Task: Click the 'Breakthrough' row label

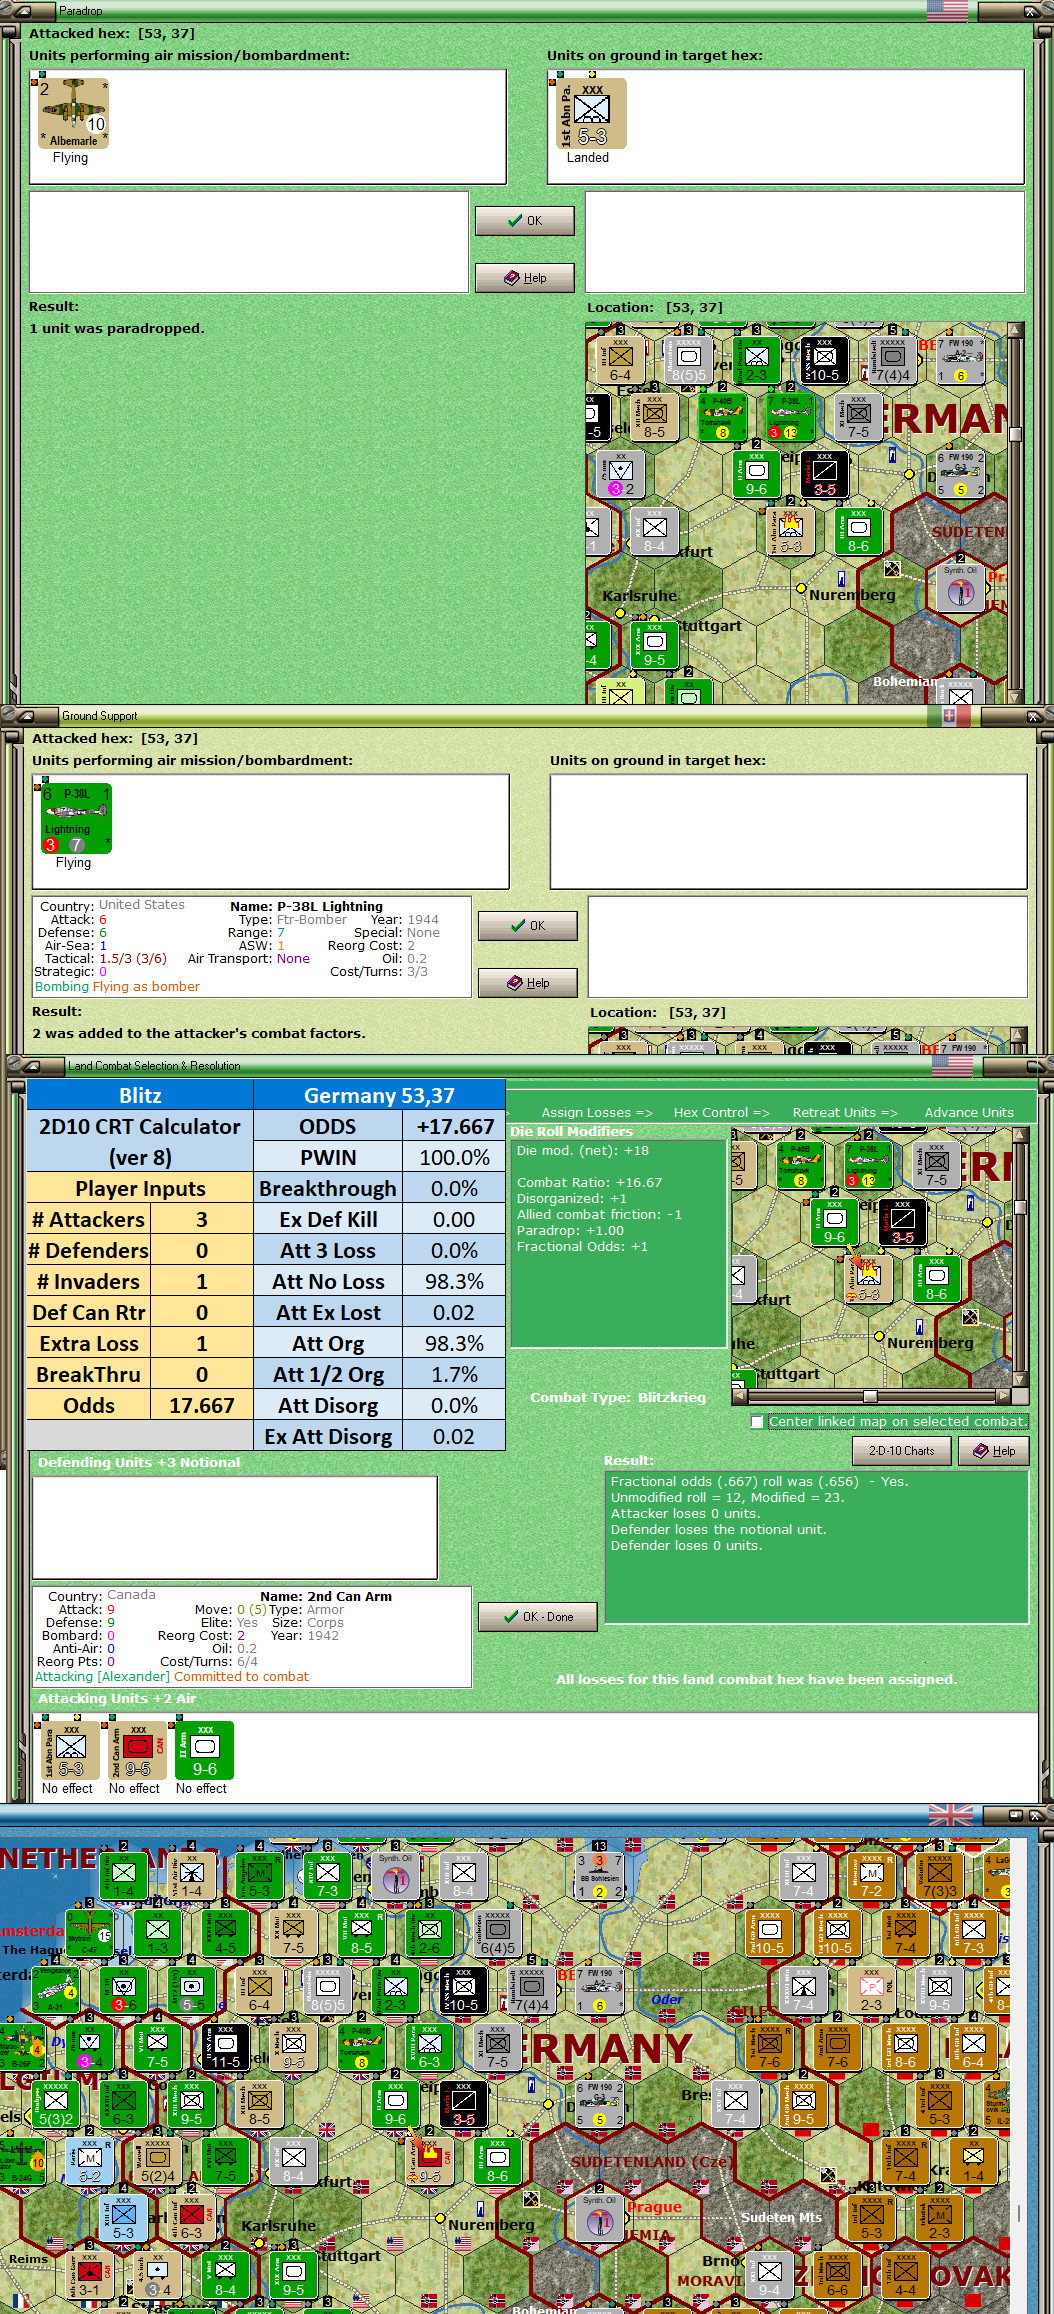Action: click(328, 1188)
